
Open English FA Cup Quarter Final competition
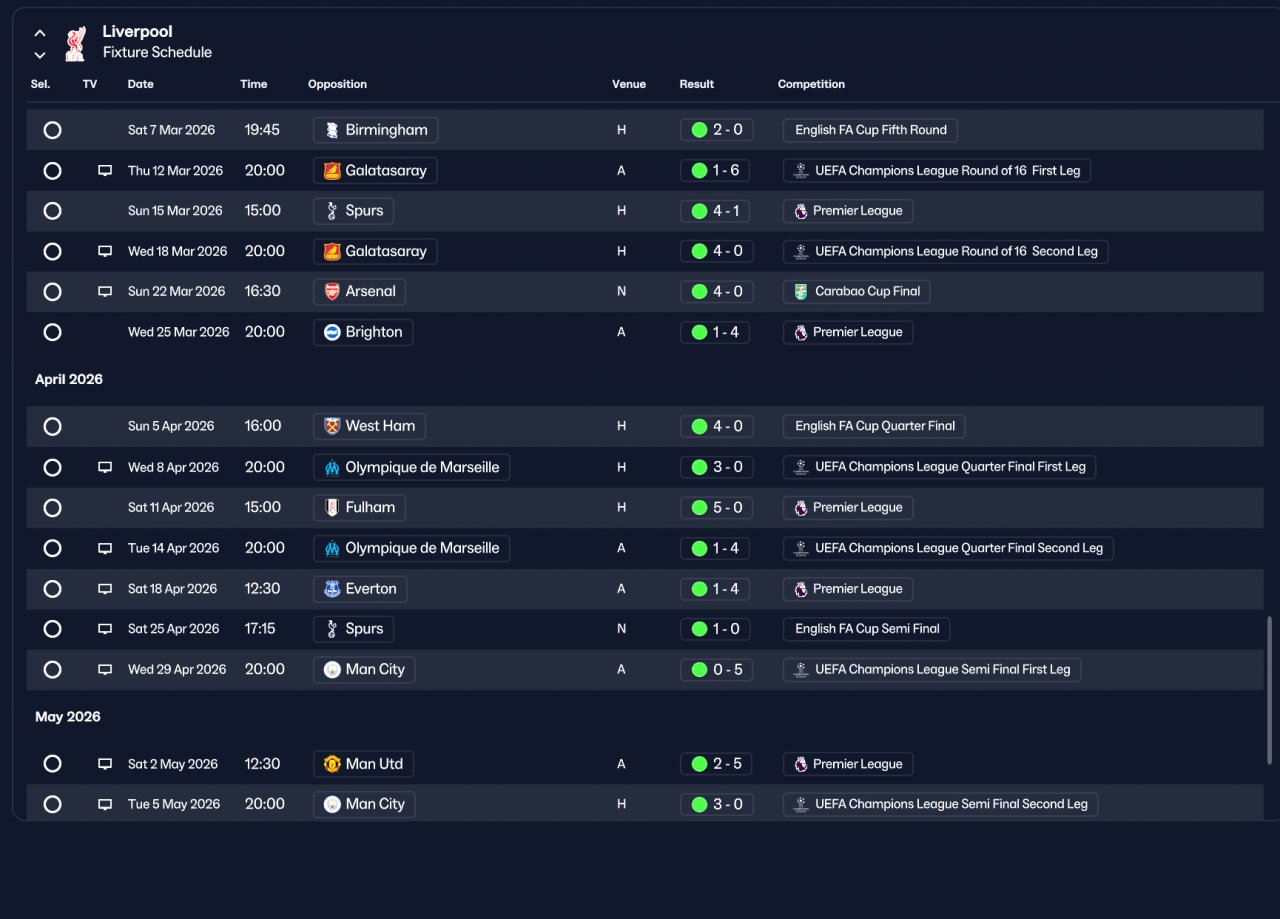click(x=874, y=426)
